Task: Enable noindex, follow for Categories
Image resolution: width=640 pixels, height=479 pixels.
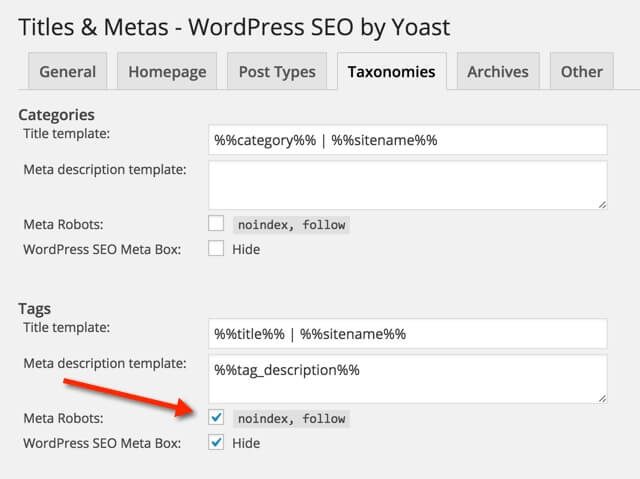Action: coord(216,224)
